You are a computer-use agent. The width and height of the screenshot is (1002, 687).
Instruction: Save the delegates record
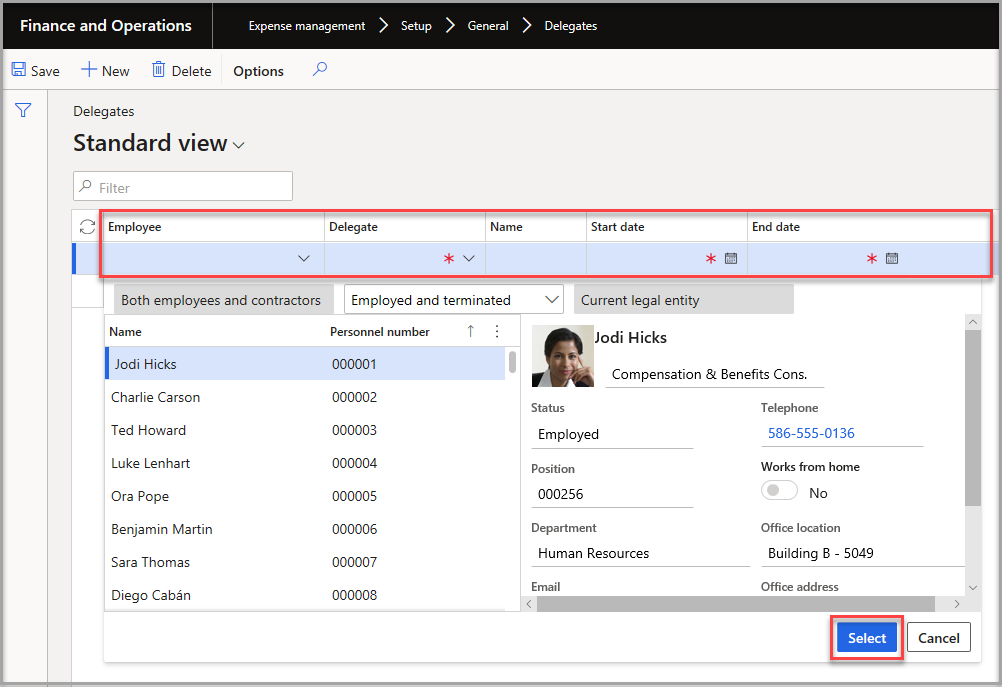[35, 70]
